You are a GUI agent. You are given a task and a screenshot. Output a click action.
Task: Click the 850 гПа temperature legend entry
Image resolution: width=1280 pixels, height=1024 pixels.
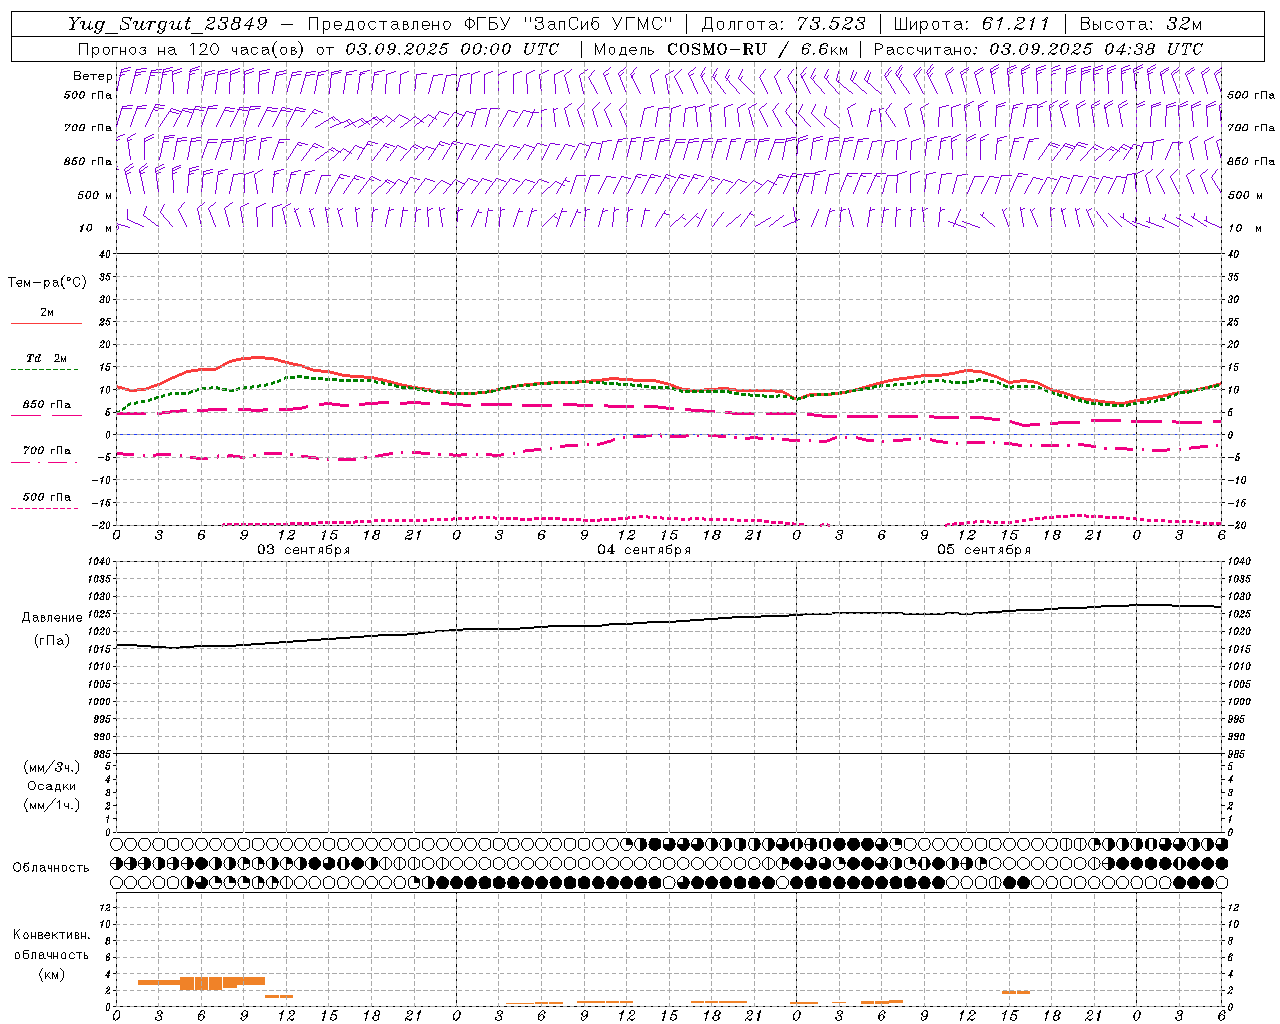(46, 405)
